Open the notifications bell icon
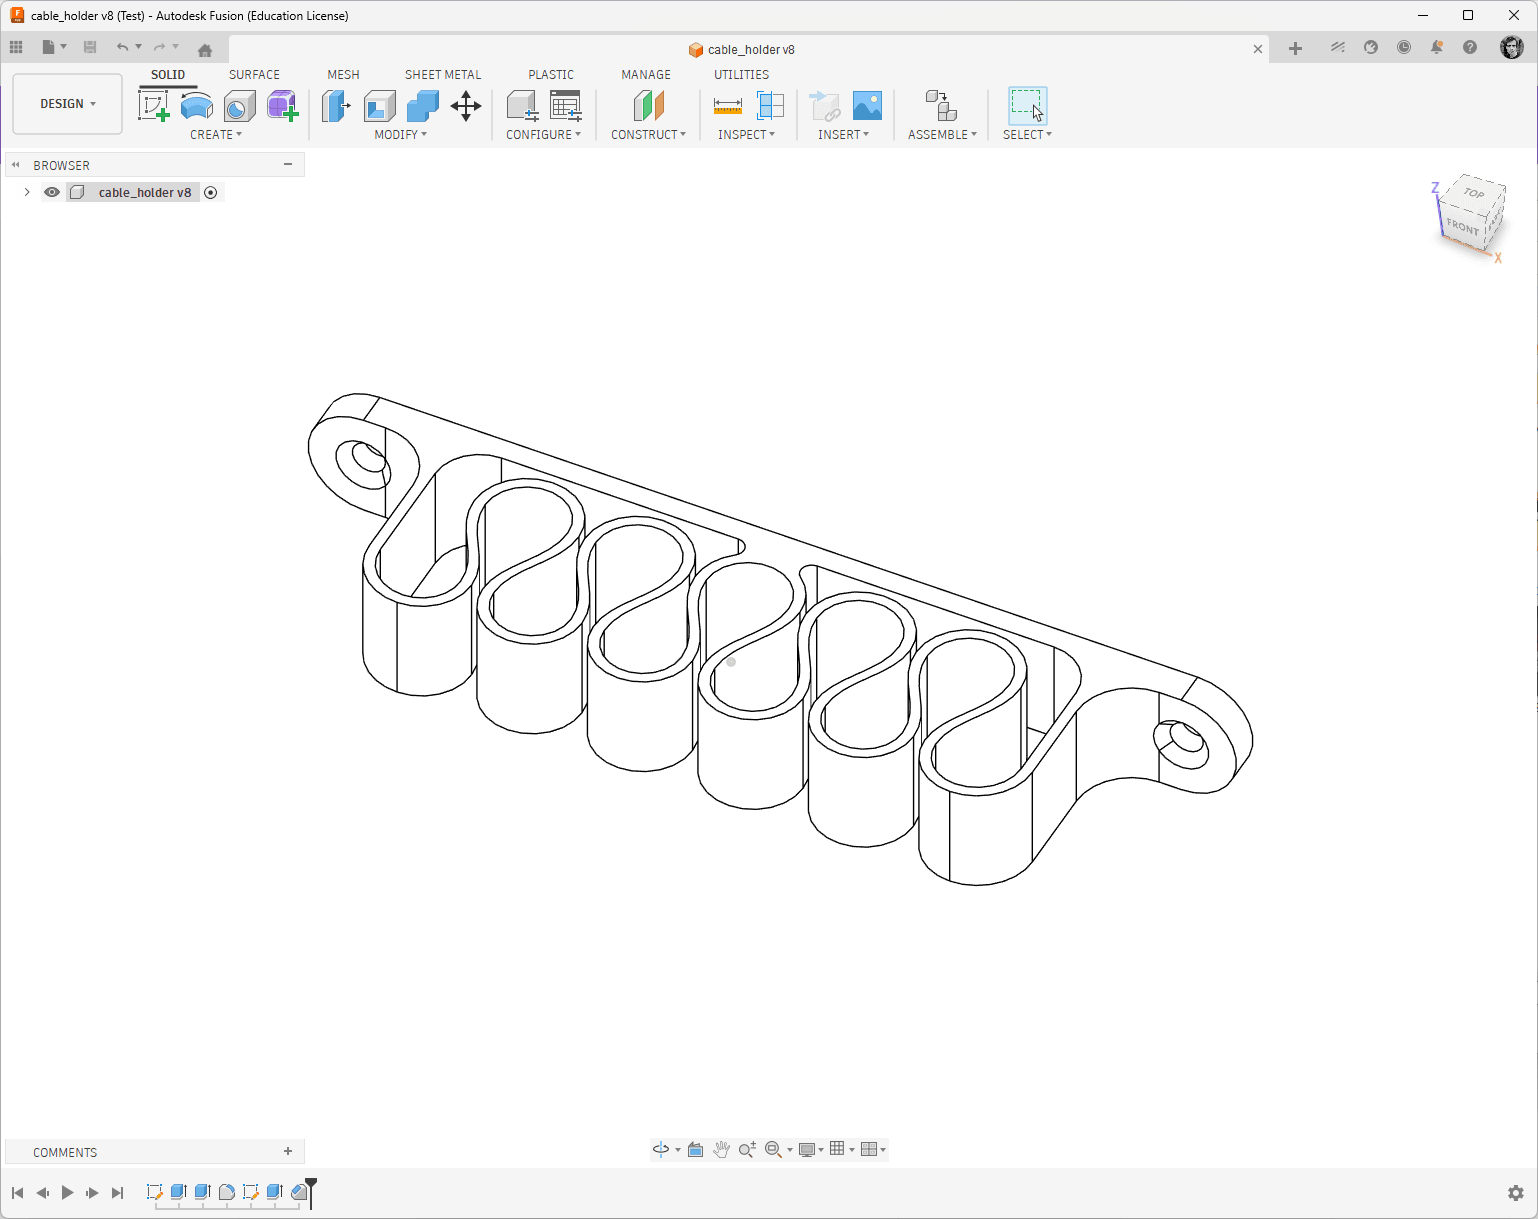1538x1219 pixels. coord(1437,47)
